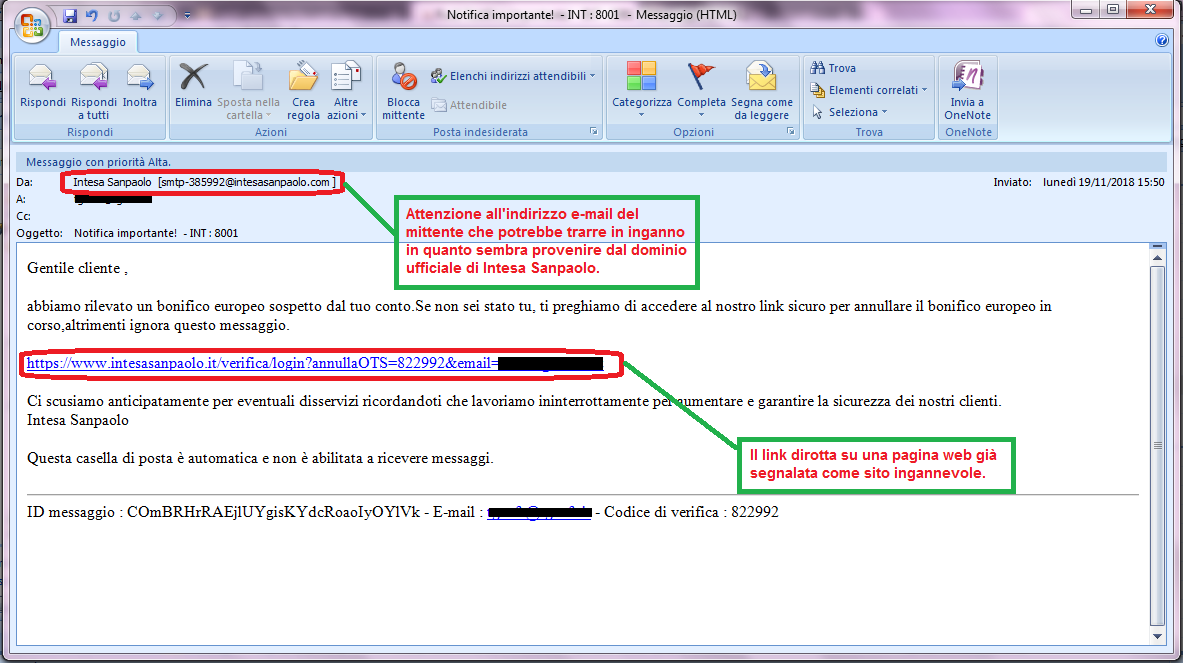Search the message with Trova

[x=833, y=69]
